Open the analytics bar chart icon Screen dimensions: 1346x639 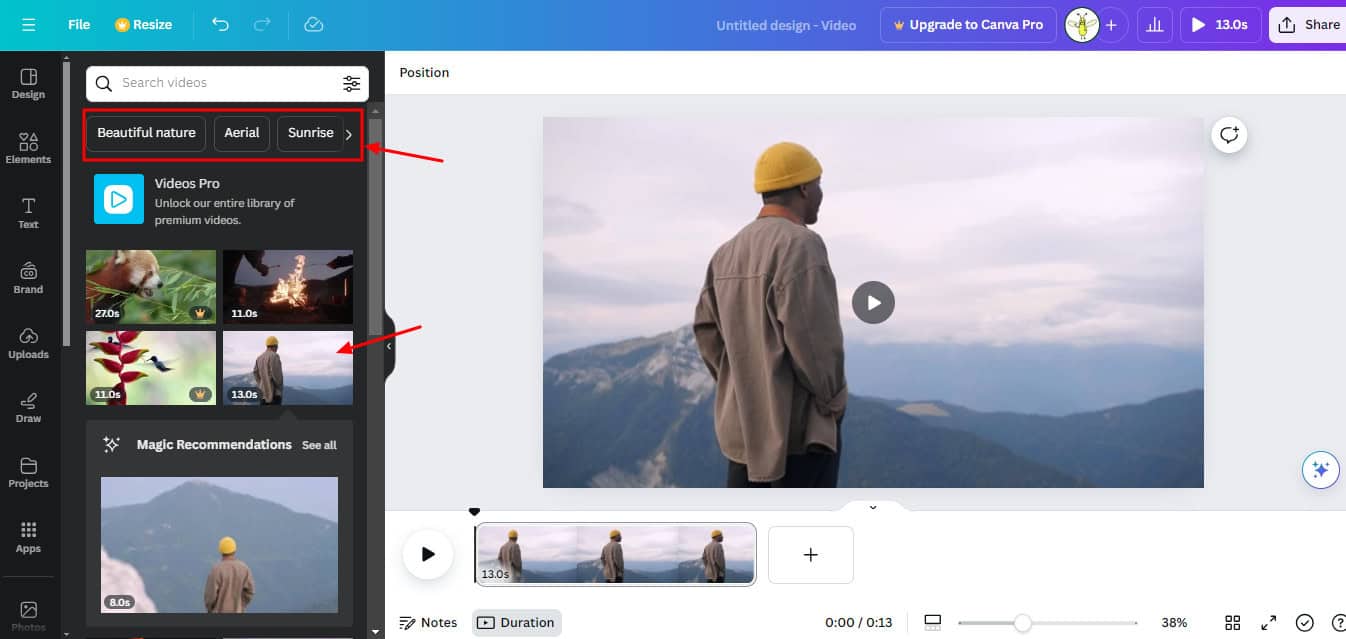pos(1154,25)
